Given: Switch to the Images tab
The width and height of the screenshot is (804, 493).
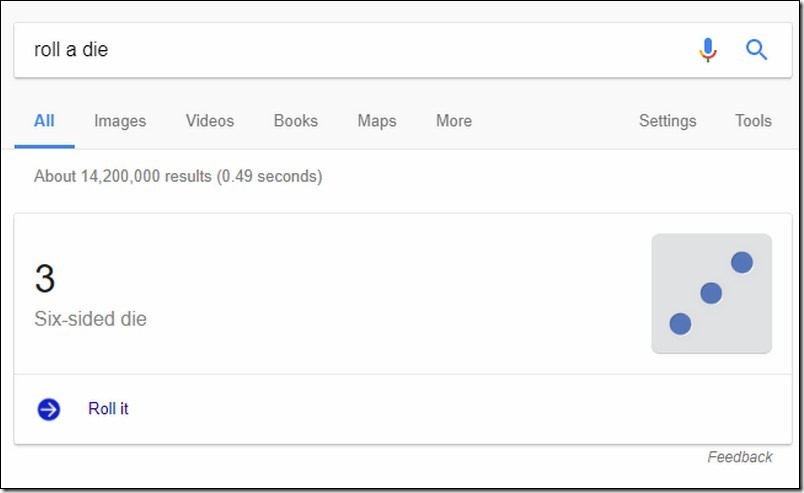Looking at the screenshot, I should (120, 121).
